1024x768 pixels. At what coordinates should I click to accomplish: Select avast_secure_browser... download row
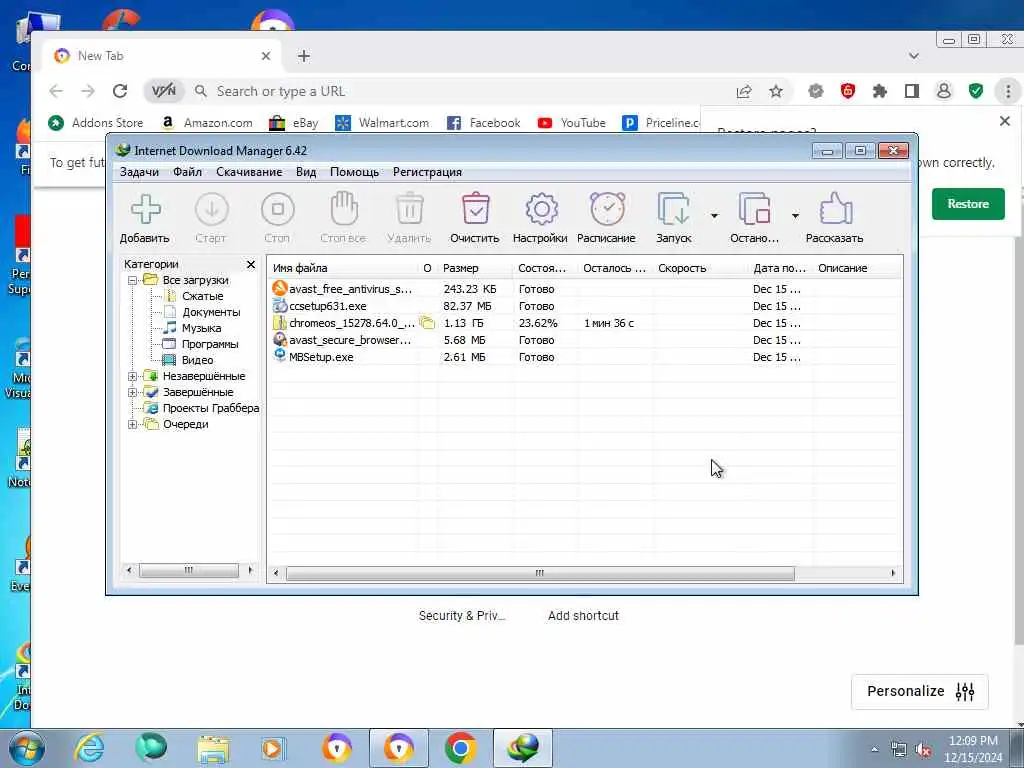(x=584, y=340)
